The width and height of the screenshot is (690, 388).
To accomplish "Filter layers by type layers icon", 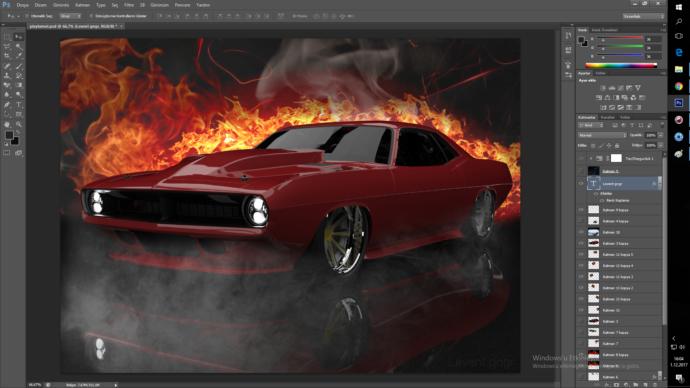I will point(632,126).
